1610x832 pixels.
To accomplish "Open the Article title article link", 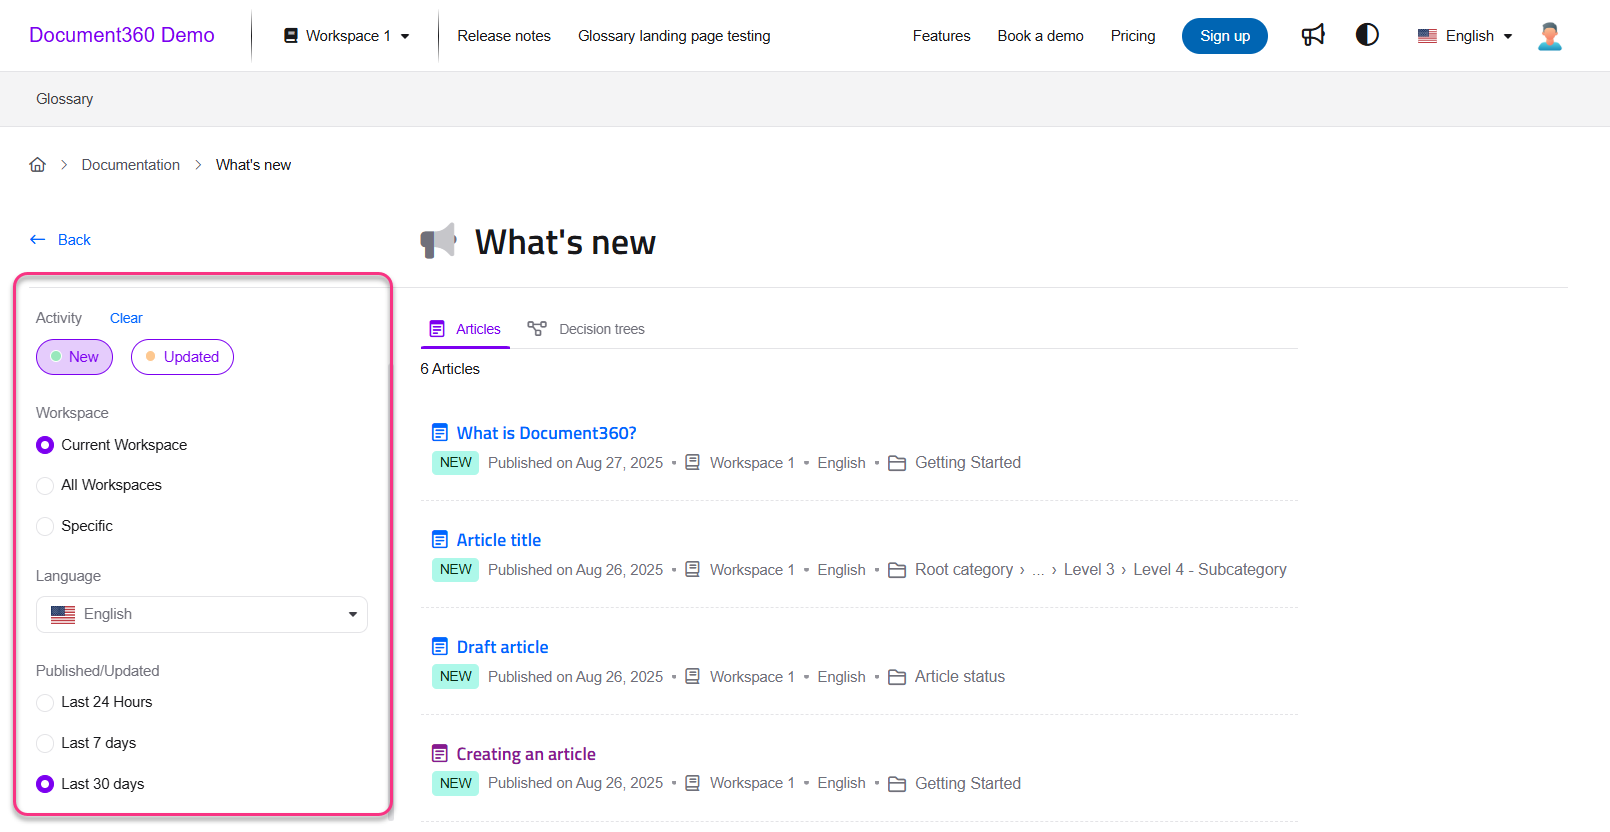I will pyautogui.click(x=498, y=540).
